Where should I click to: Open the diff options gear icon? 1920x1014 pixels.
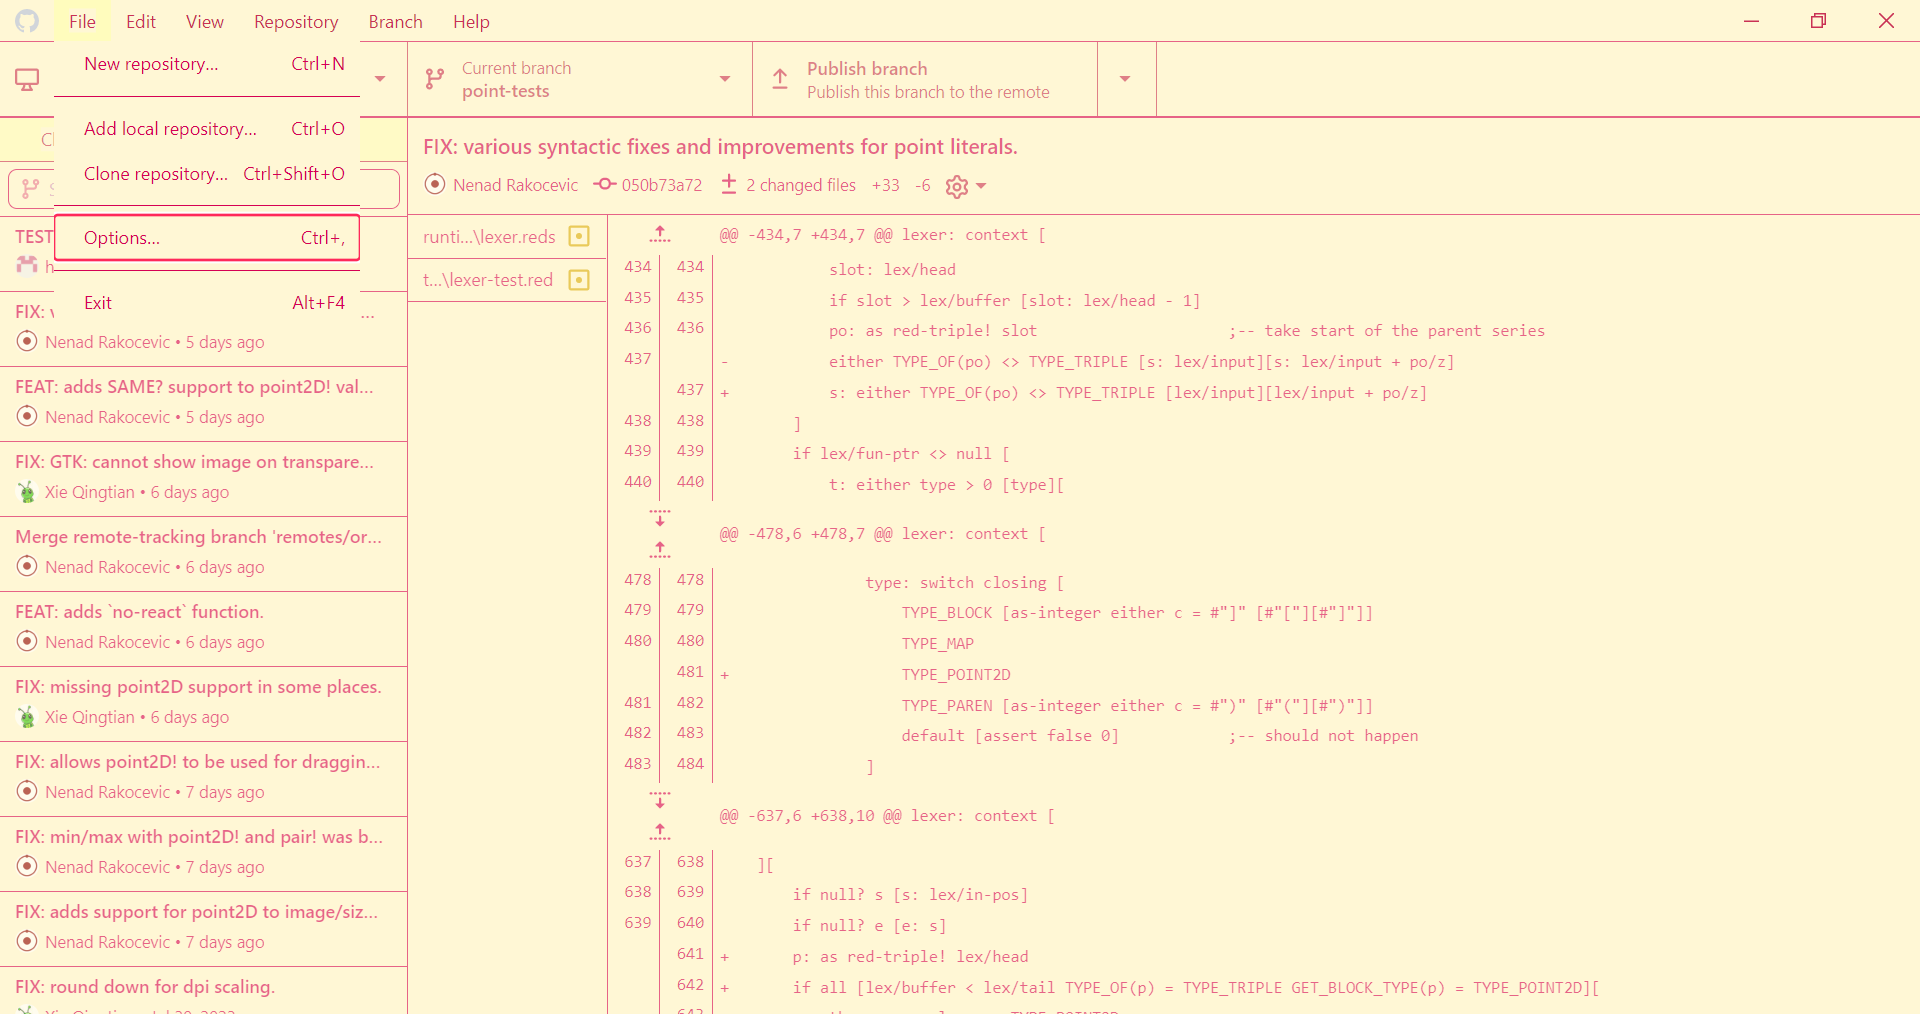pyautogui.click(x=957, y=186)
